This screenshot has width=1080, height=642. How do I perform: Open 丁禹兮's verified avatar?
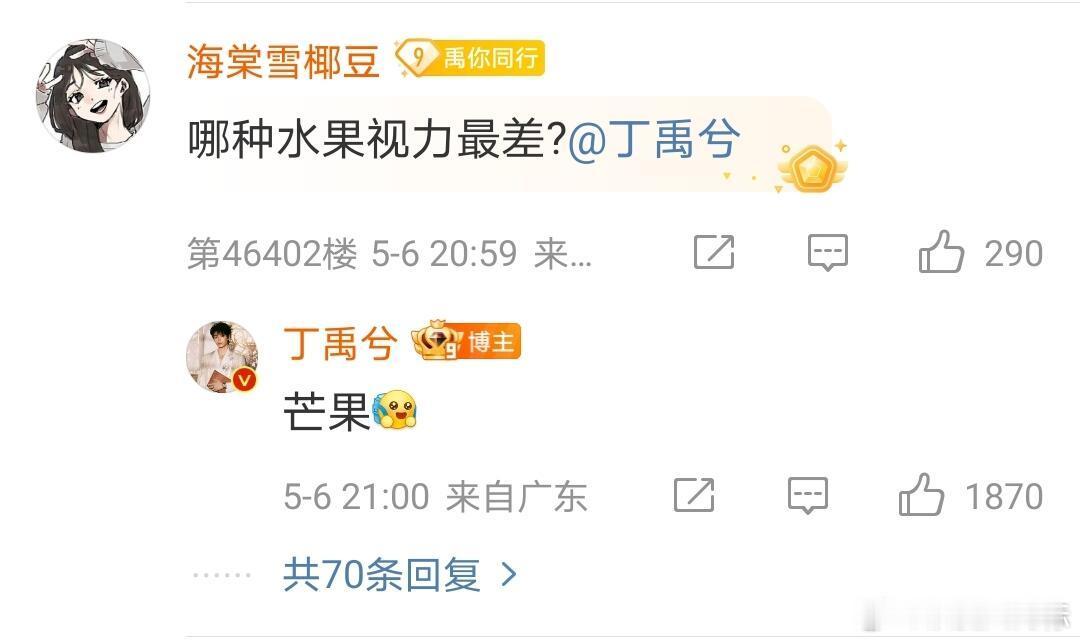[x=222, y=357]
